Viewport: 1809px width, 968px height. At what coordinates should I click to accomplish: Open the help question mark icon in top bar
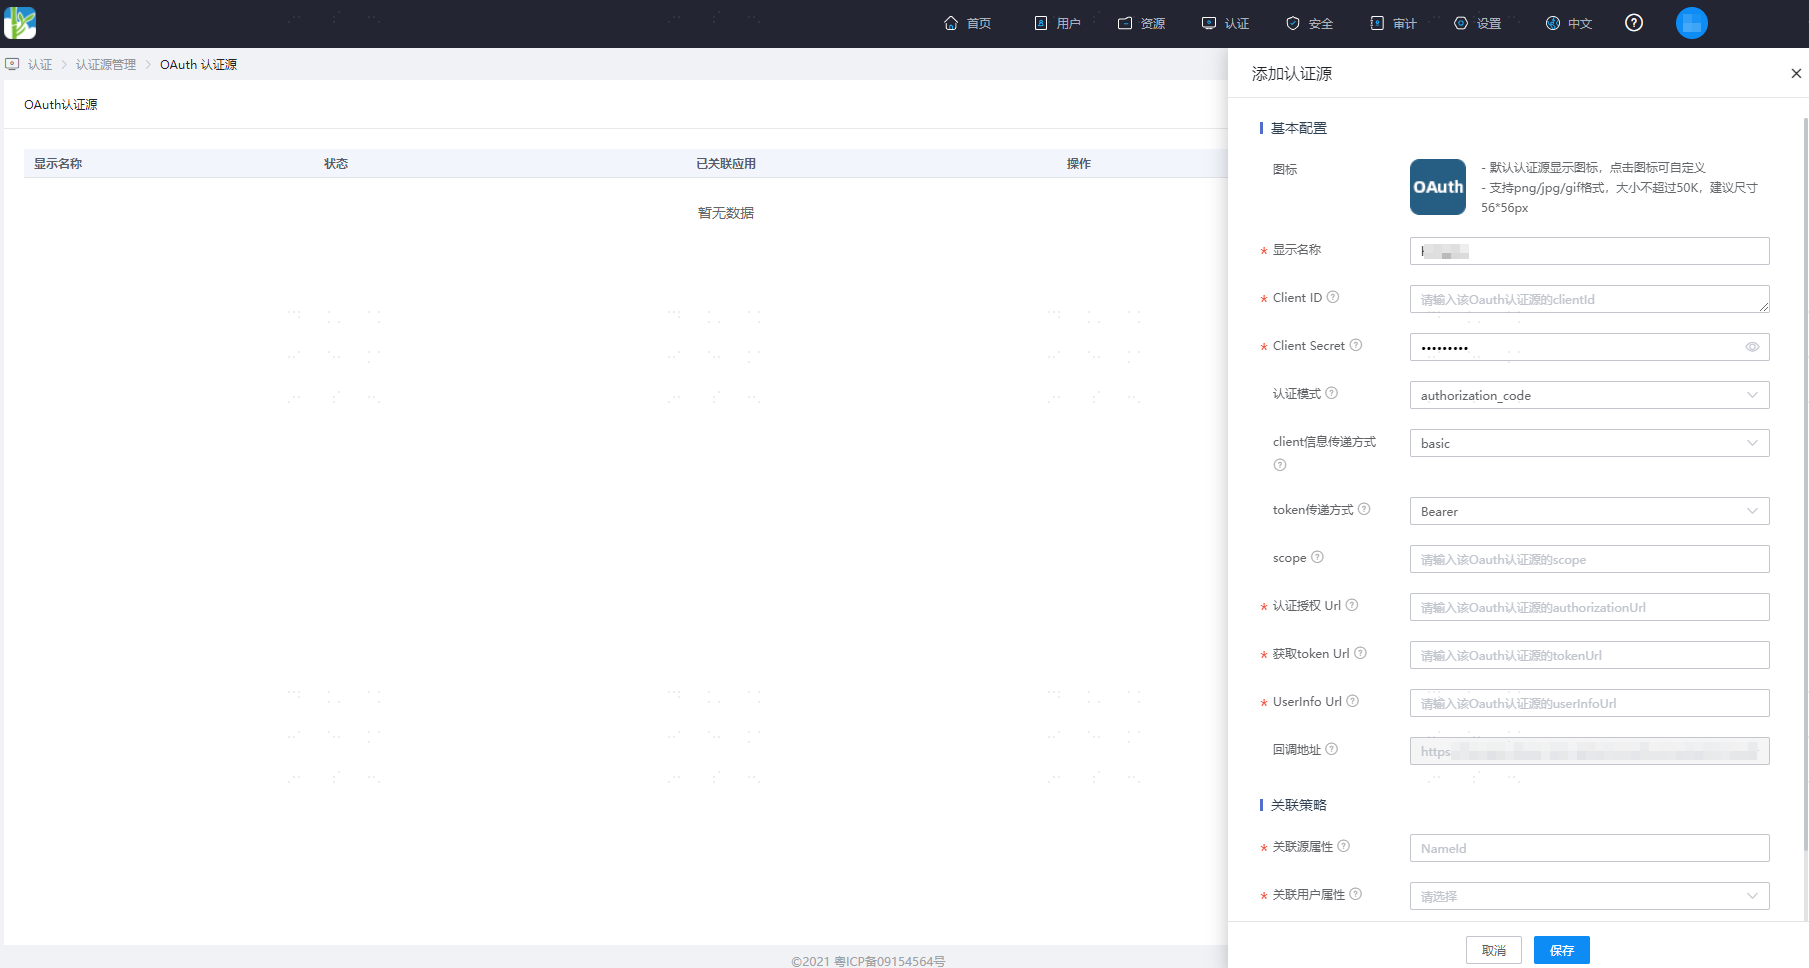(1634, 23)
